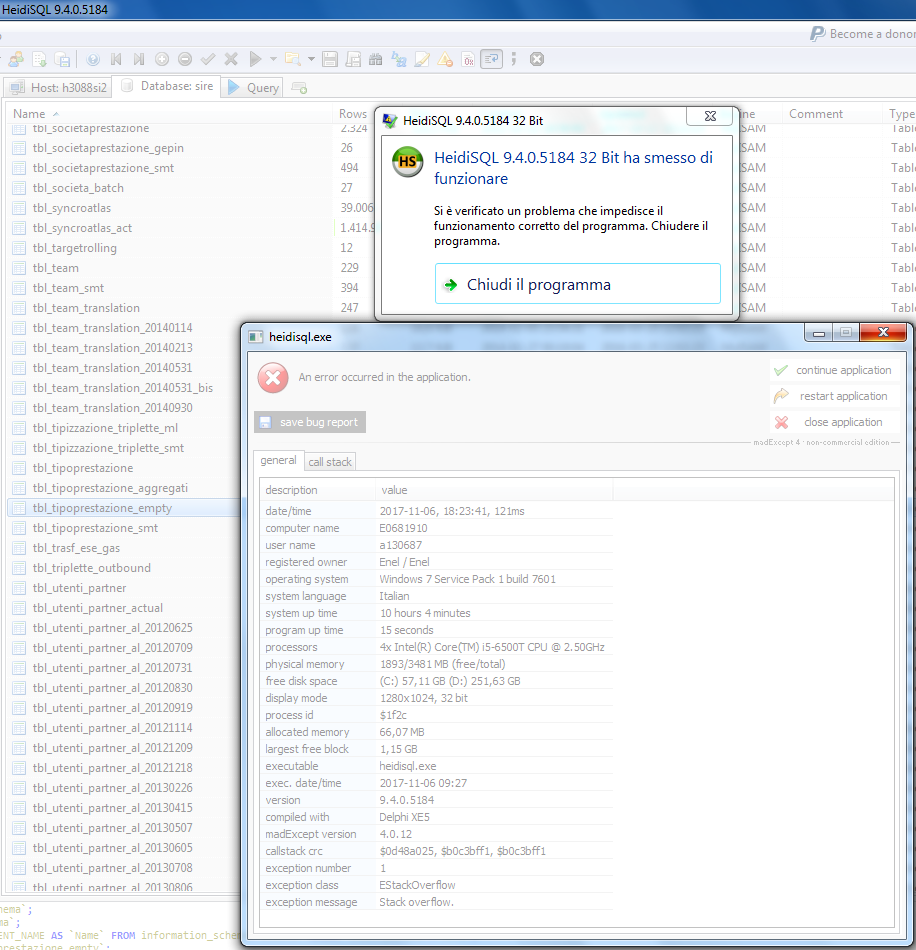Open the load SQL file dropdown arrow

pyautogui.click(x=311, y=59)
